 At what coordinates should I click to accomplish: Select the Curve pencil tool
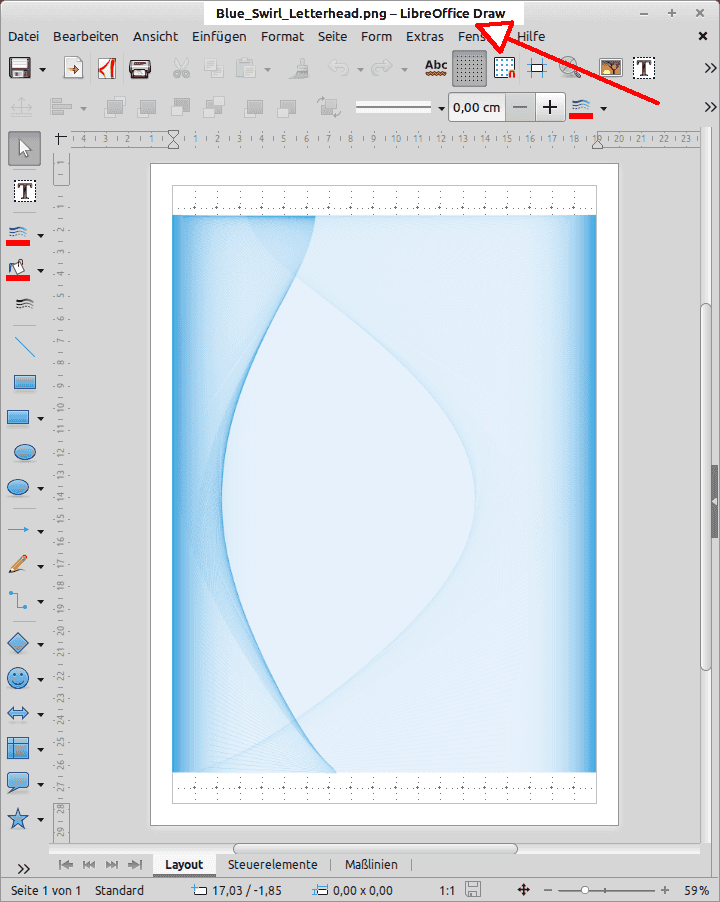(x=18, y=564)
